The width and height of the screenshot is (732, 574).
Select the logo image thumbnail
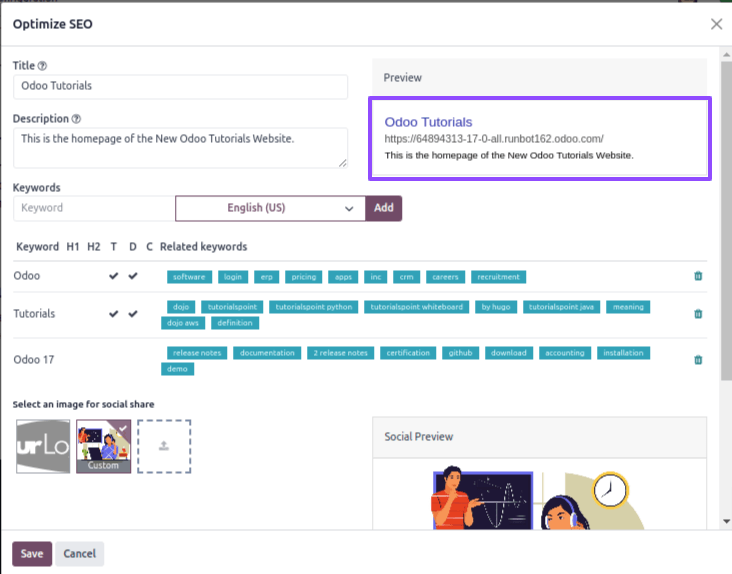[x=43, y=446]
